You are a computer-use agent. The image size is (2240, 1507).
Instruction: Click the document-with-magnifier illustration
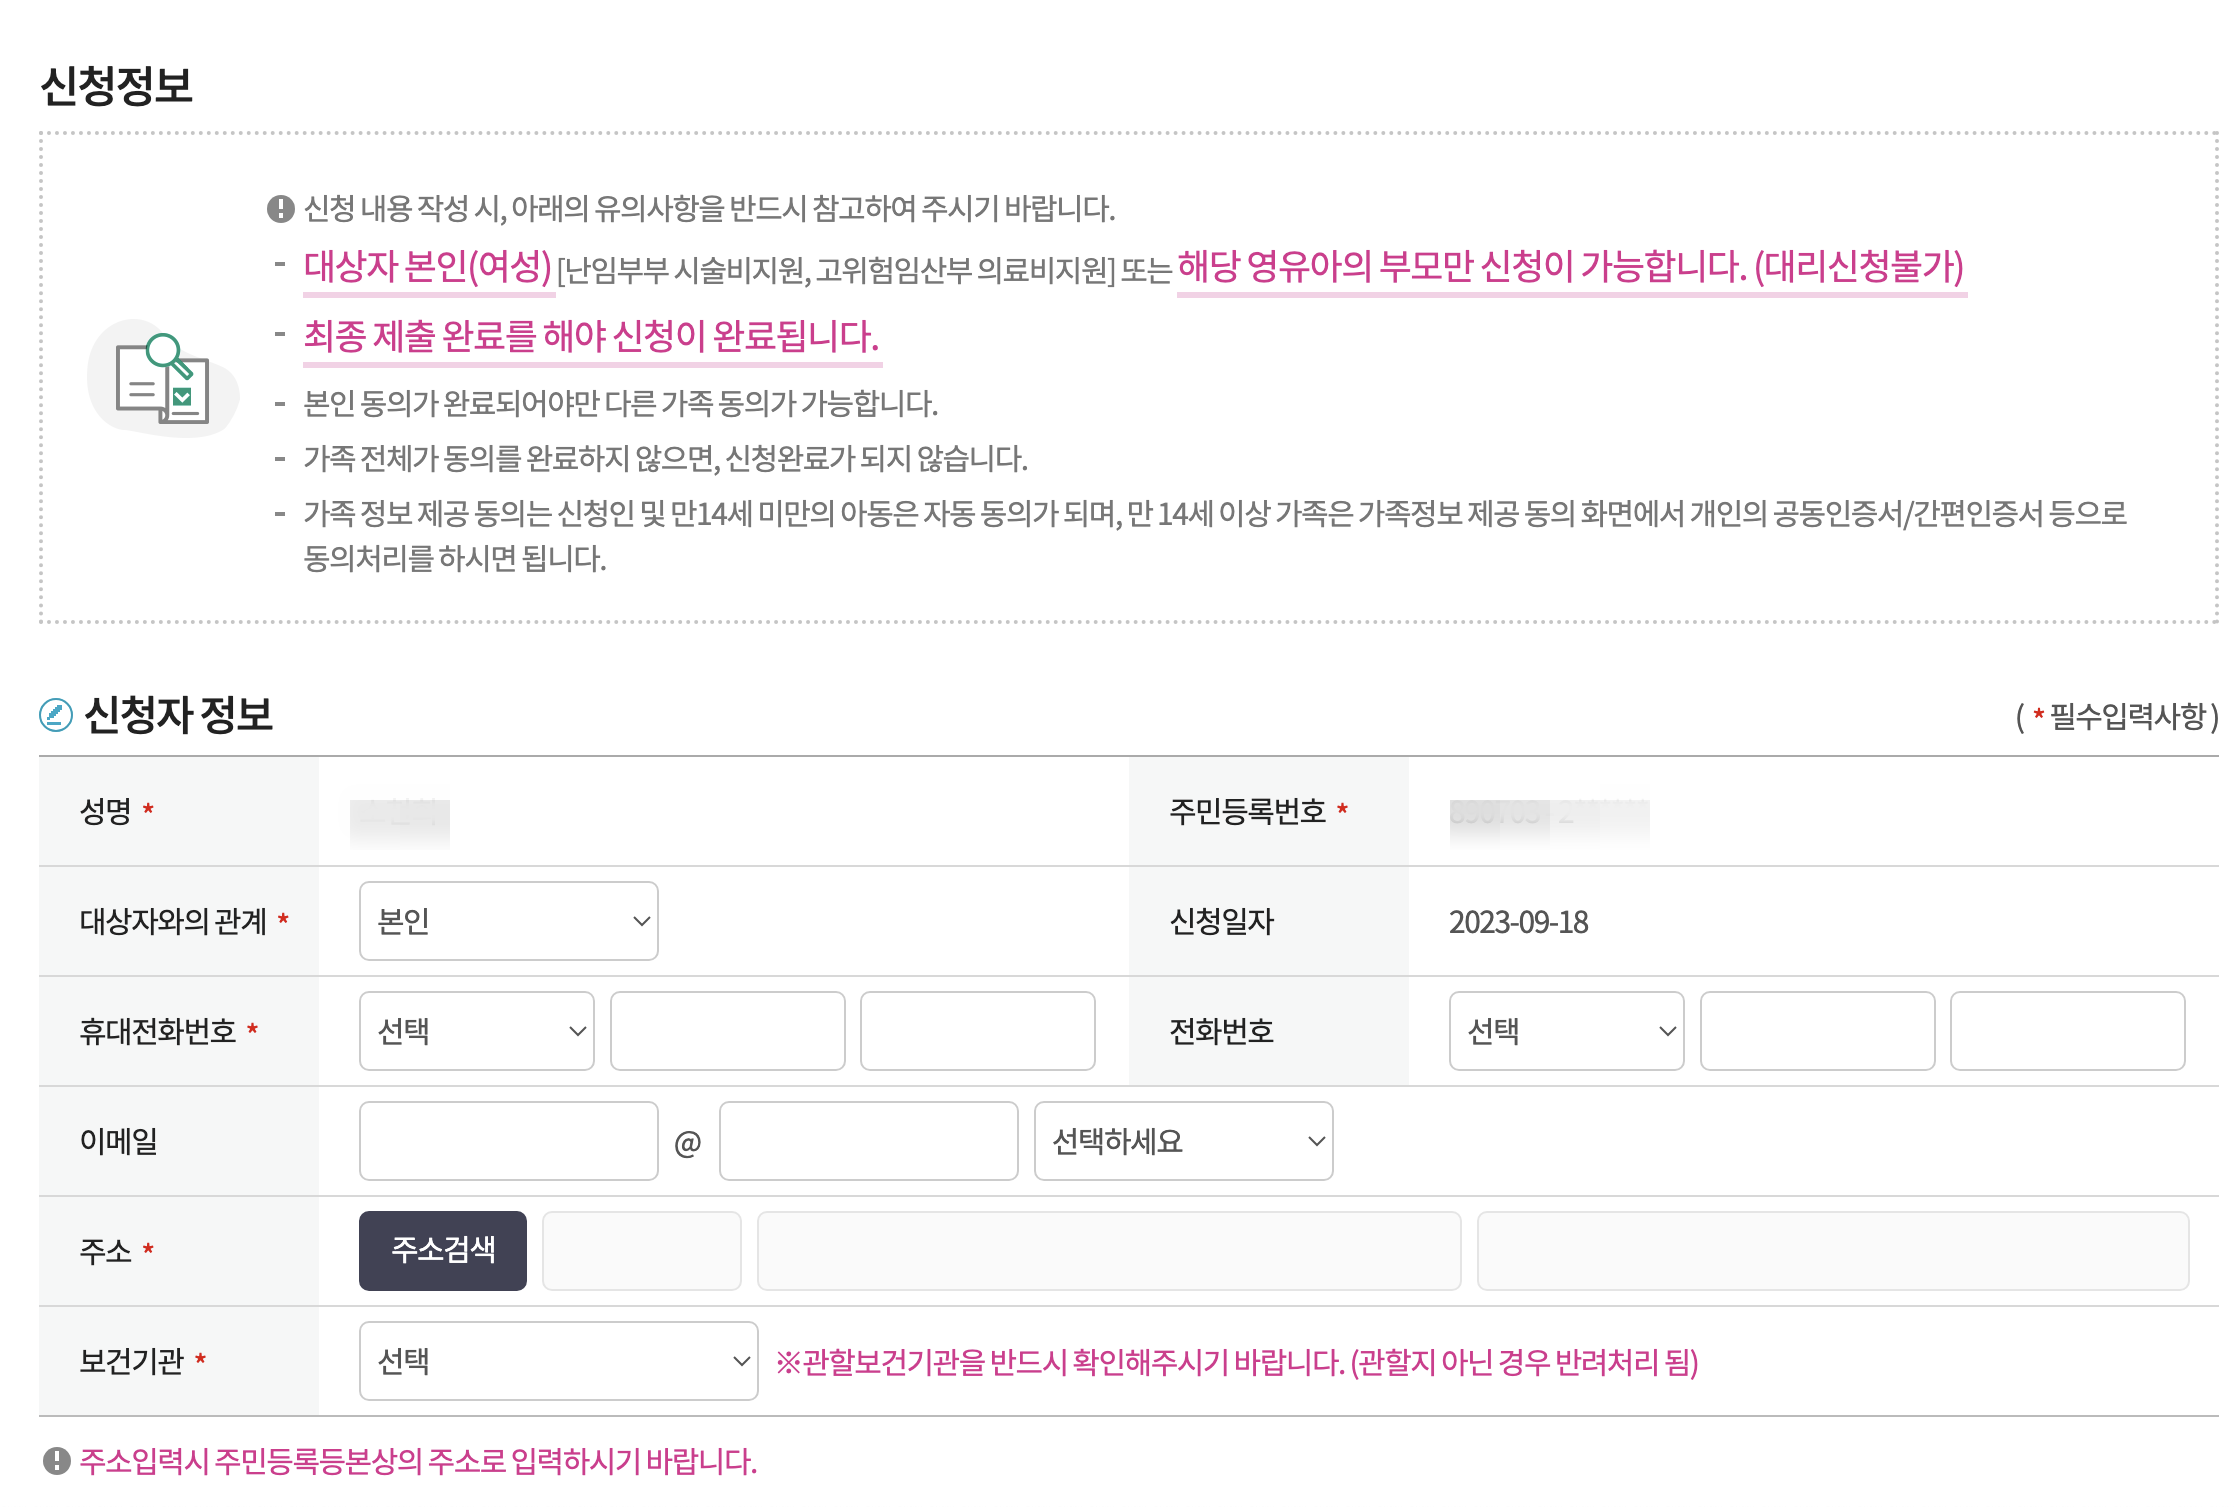click(163, 385)
